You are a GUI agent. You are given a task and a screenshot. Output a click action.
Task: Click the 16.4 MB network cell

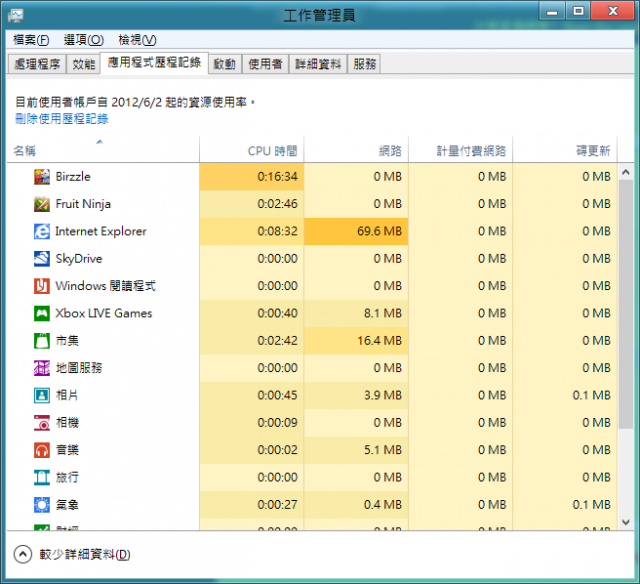pyautogui.click(x=356, y=341)
